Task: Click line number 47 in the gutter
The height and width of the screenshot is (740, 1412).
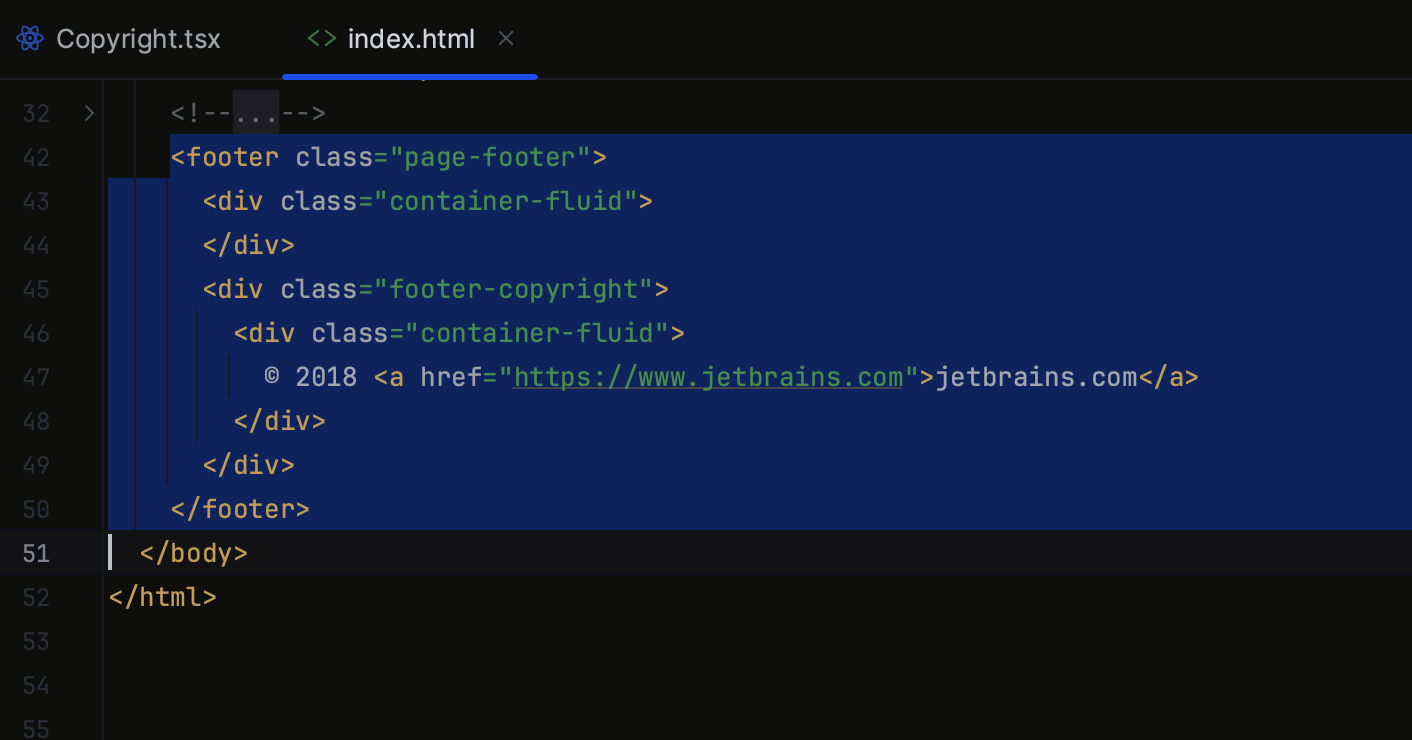Action: [x=36, y=377]
